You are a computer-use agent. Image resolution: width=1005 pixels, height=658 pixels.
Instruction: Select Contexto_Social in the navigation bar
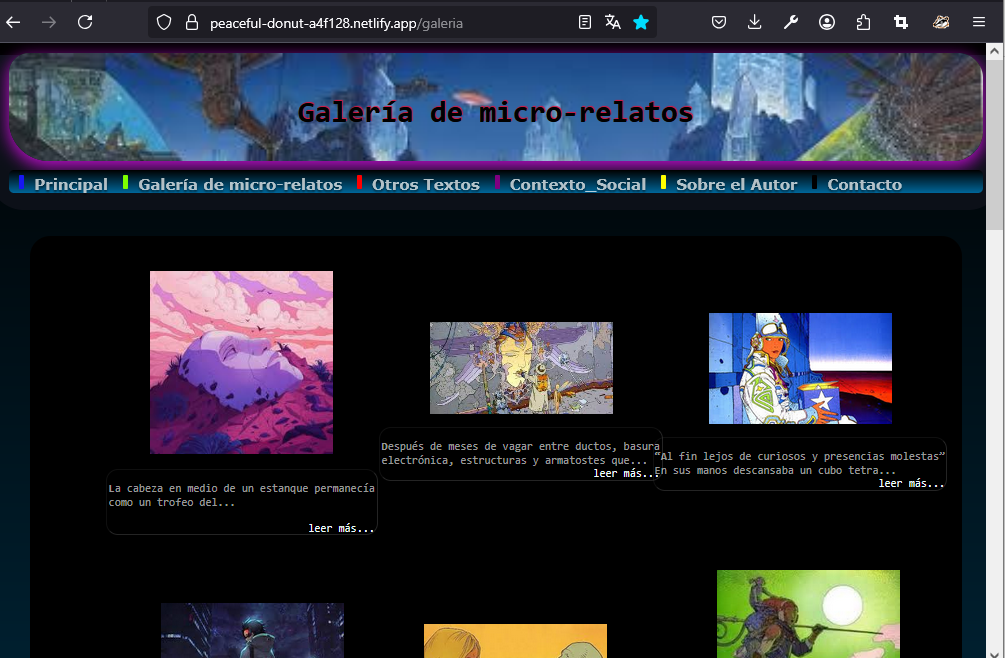(x=577, y=184)
